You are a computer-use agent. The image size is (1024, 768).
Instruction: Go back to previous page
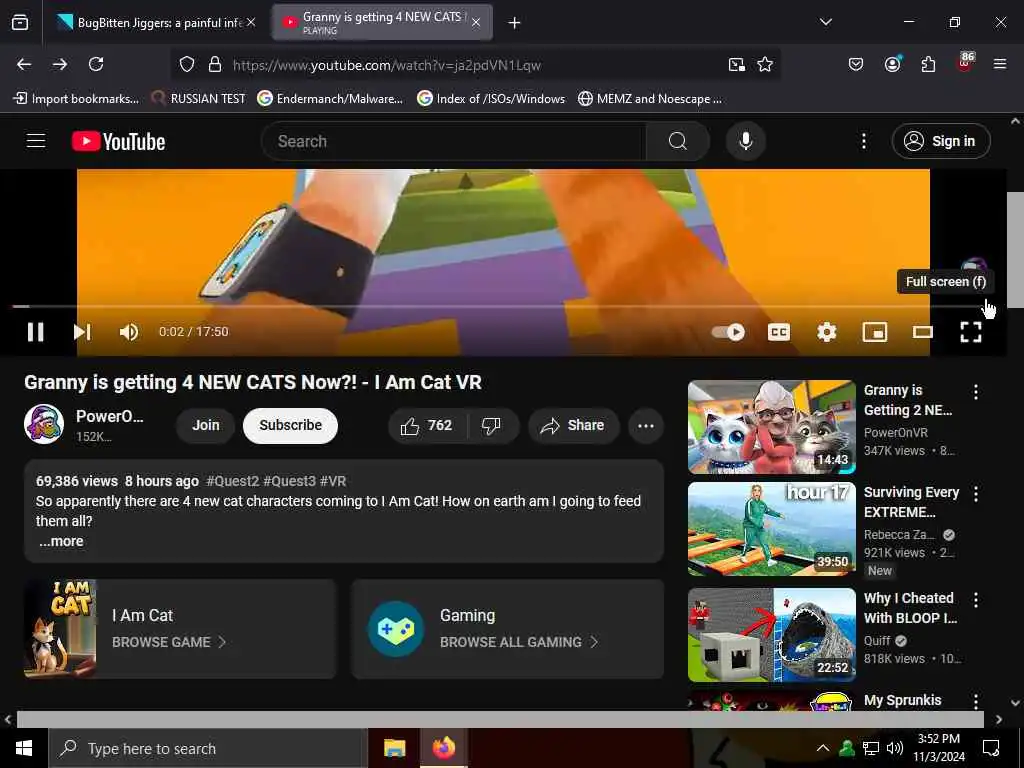coord(24,64)
